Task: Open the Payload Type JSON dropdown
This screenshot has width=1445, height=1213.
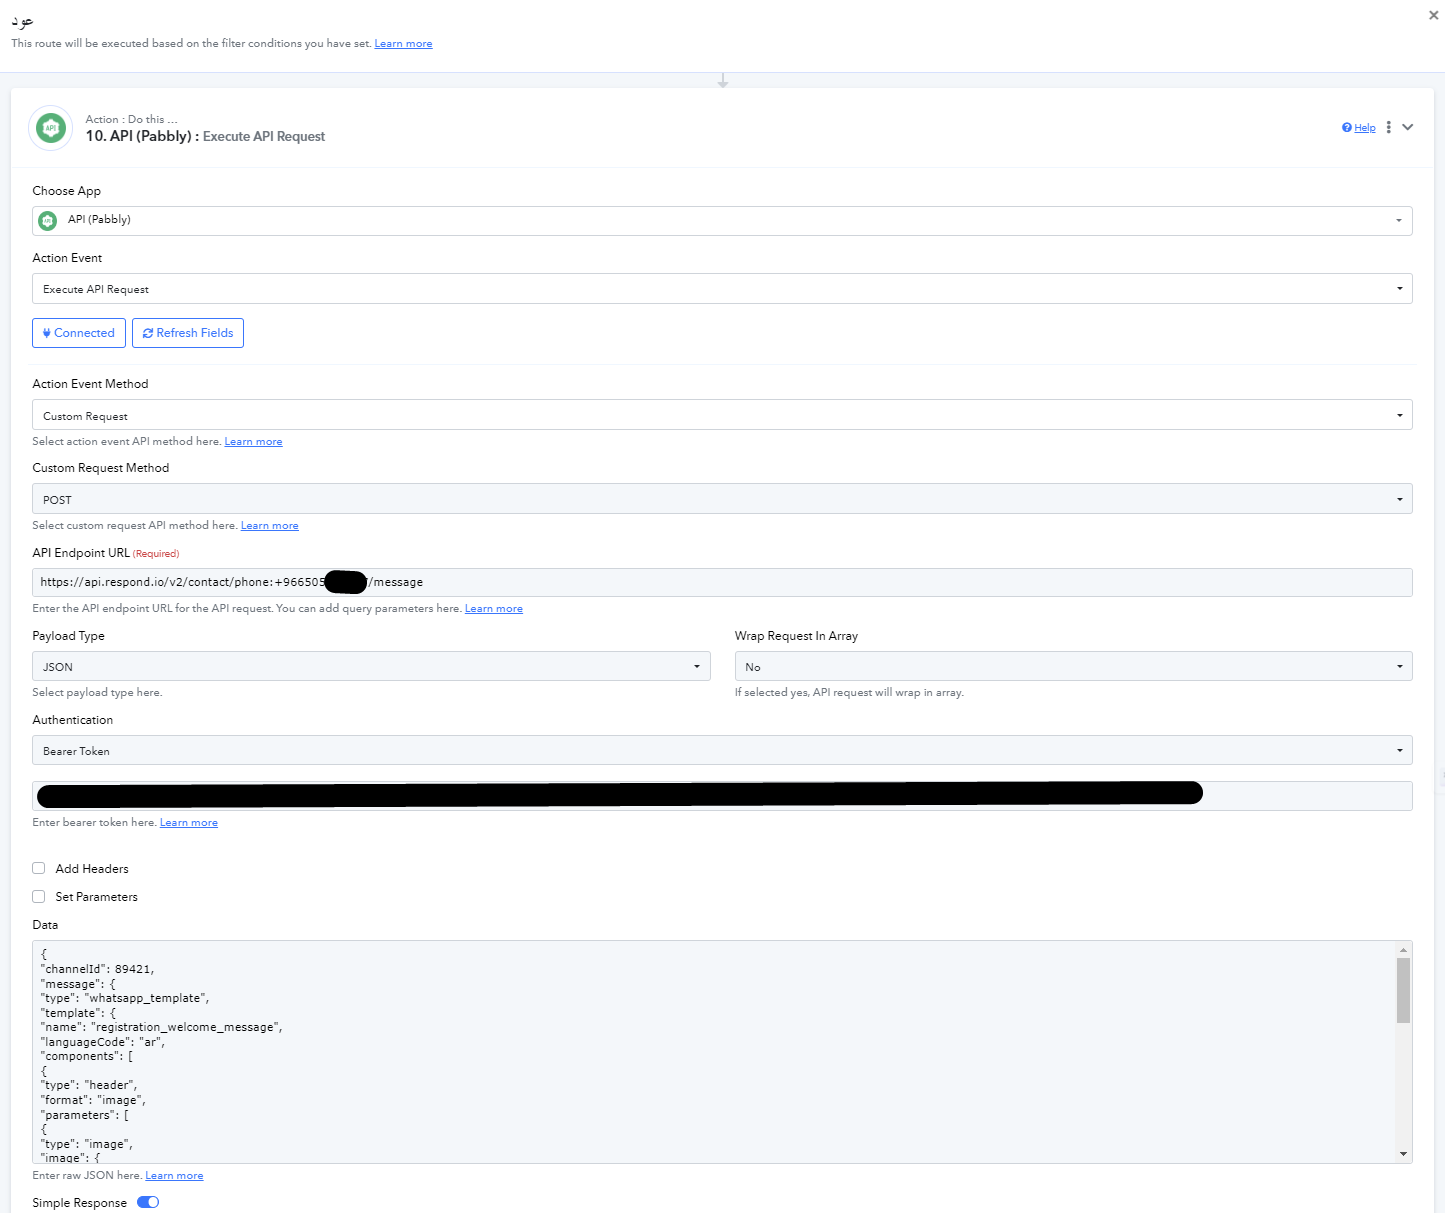Action: pyautogui.click(x=371, y=666)
